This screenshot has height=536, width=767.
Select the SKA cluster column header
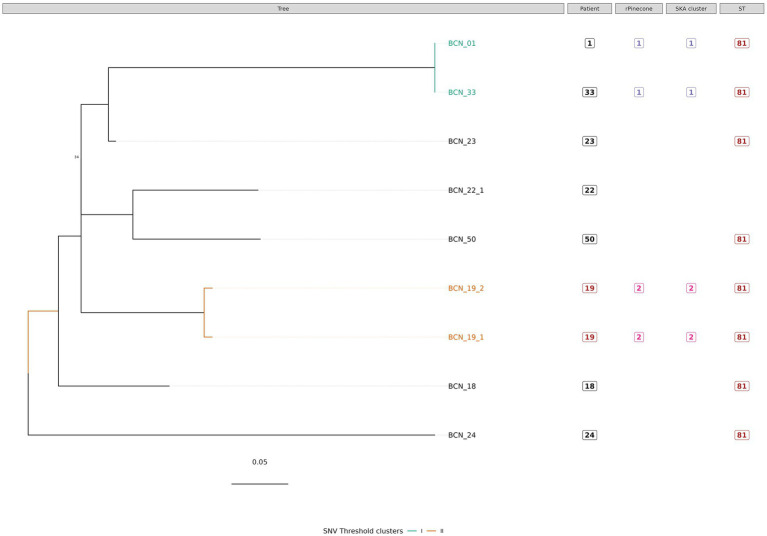click(691, 8)
